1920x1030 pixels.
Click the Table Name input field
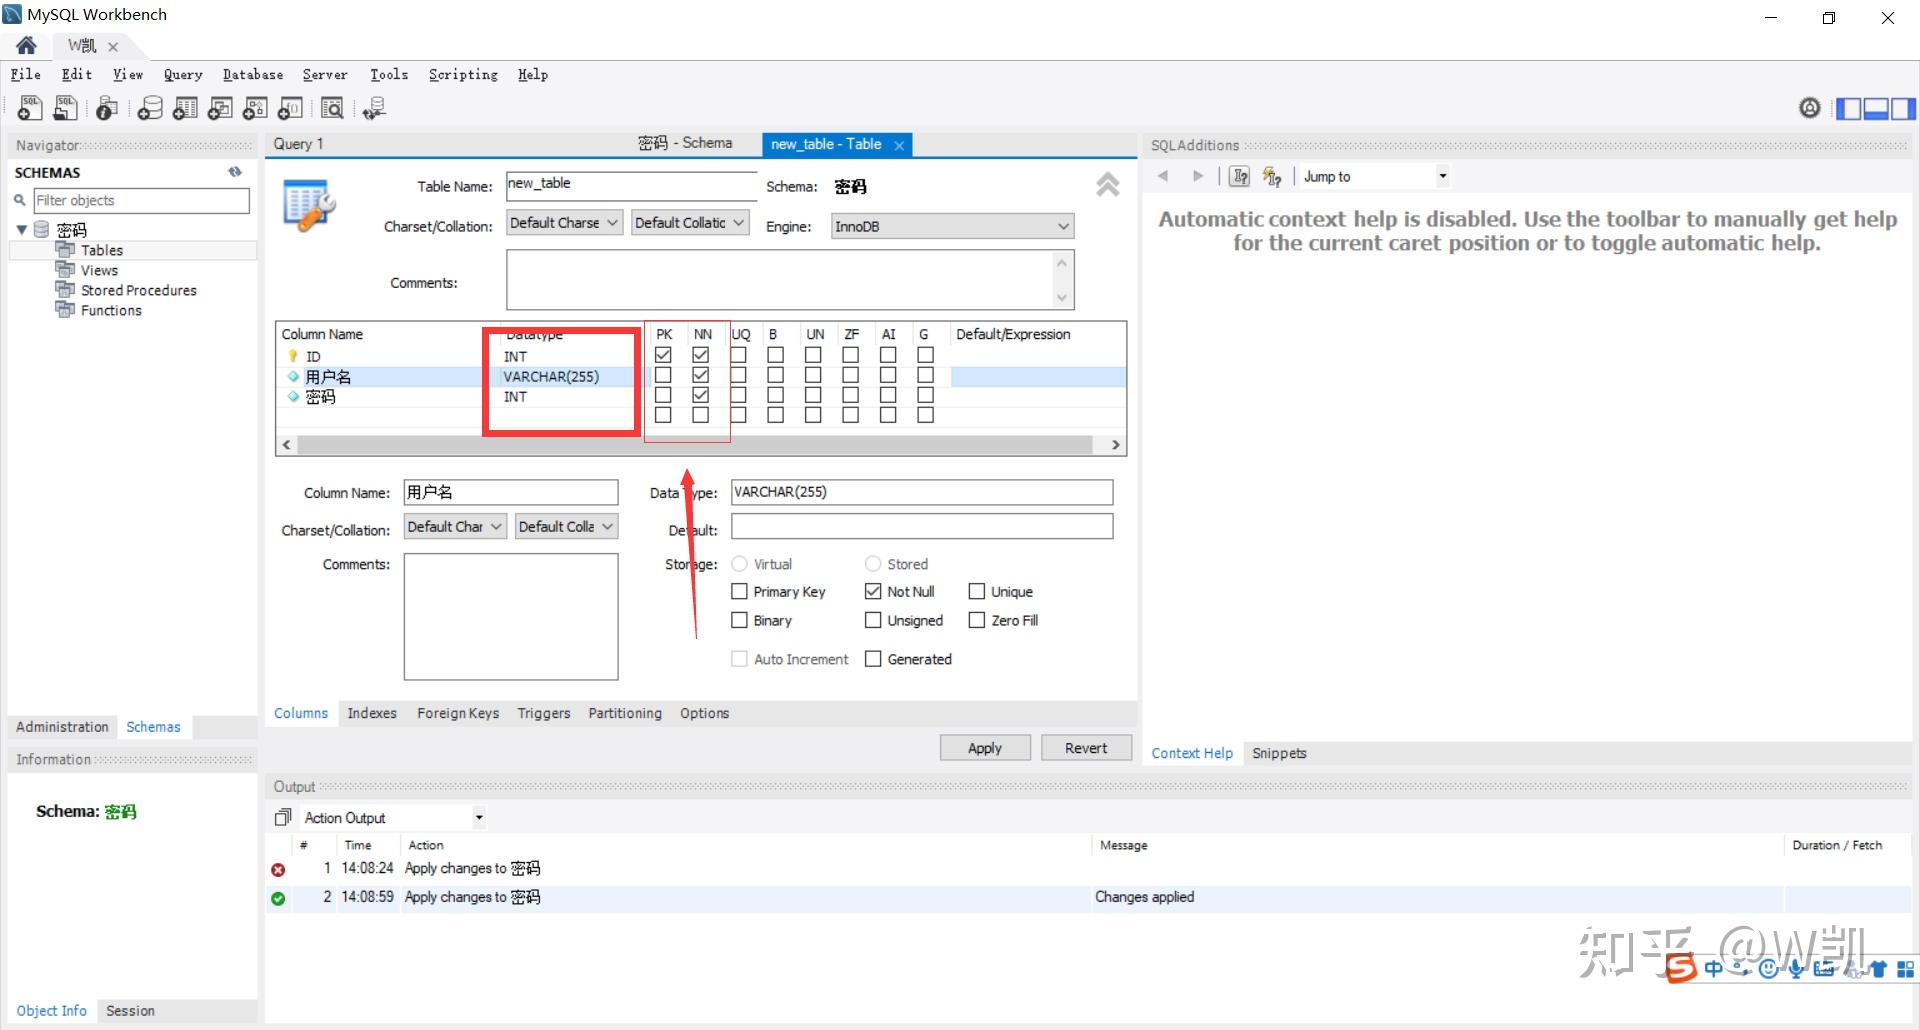click(x=631, y=184)
